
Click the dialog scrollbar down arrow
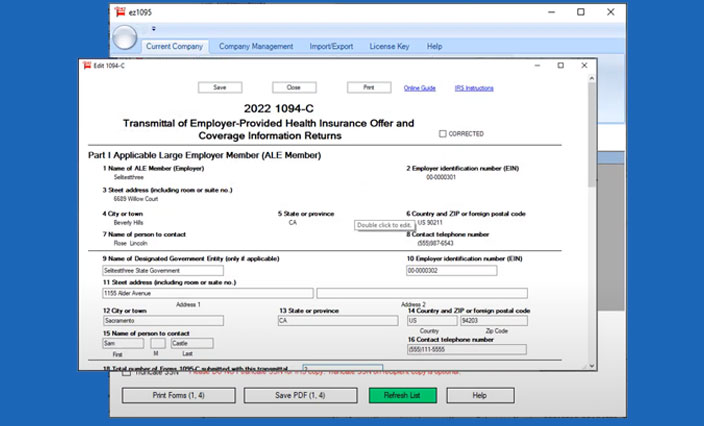[x=592, y=366]
